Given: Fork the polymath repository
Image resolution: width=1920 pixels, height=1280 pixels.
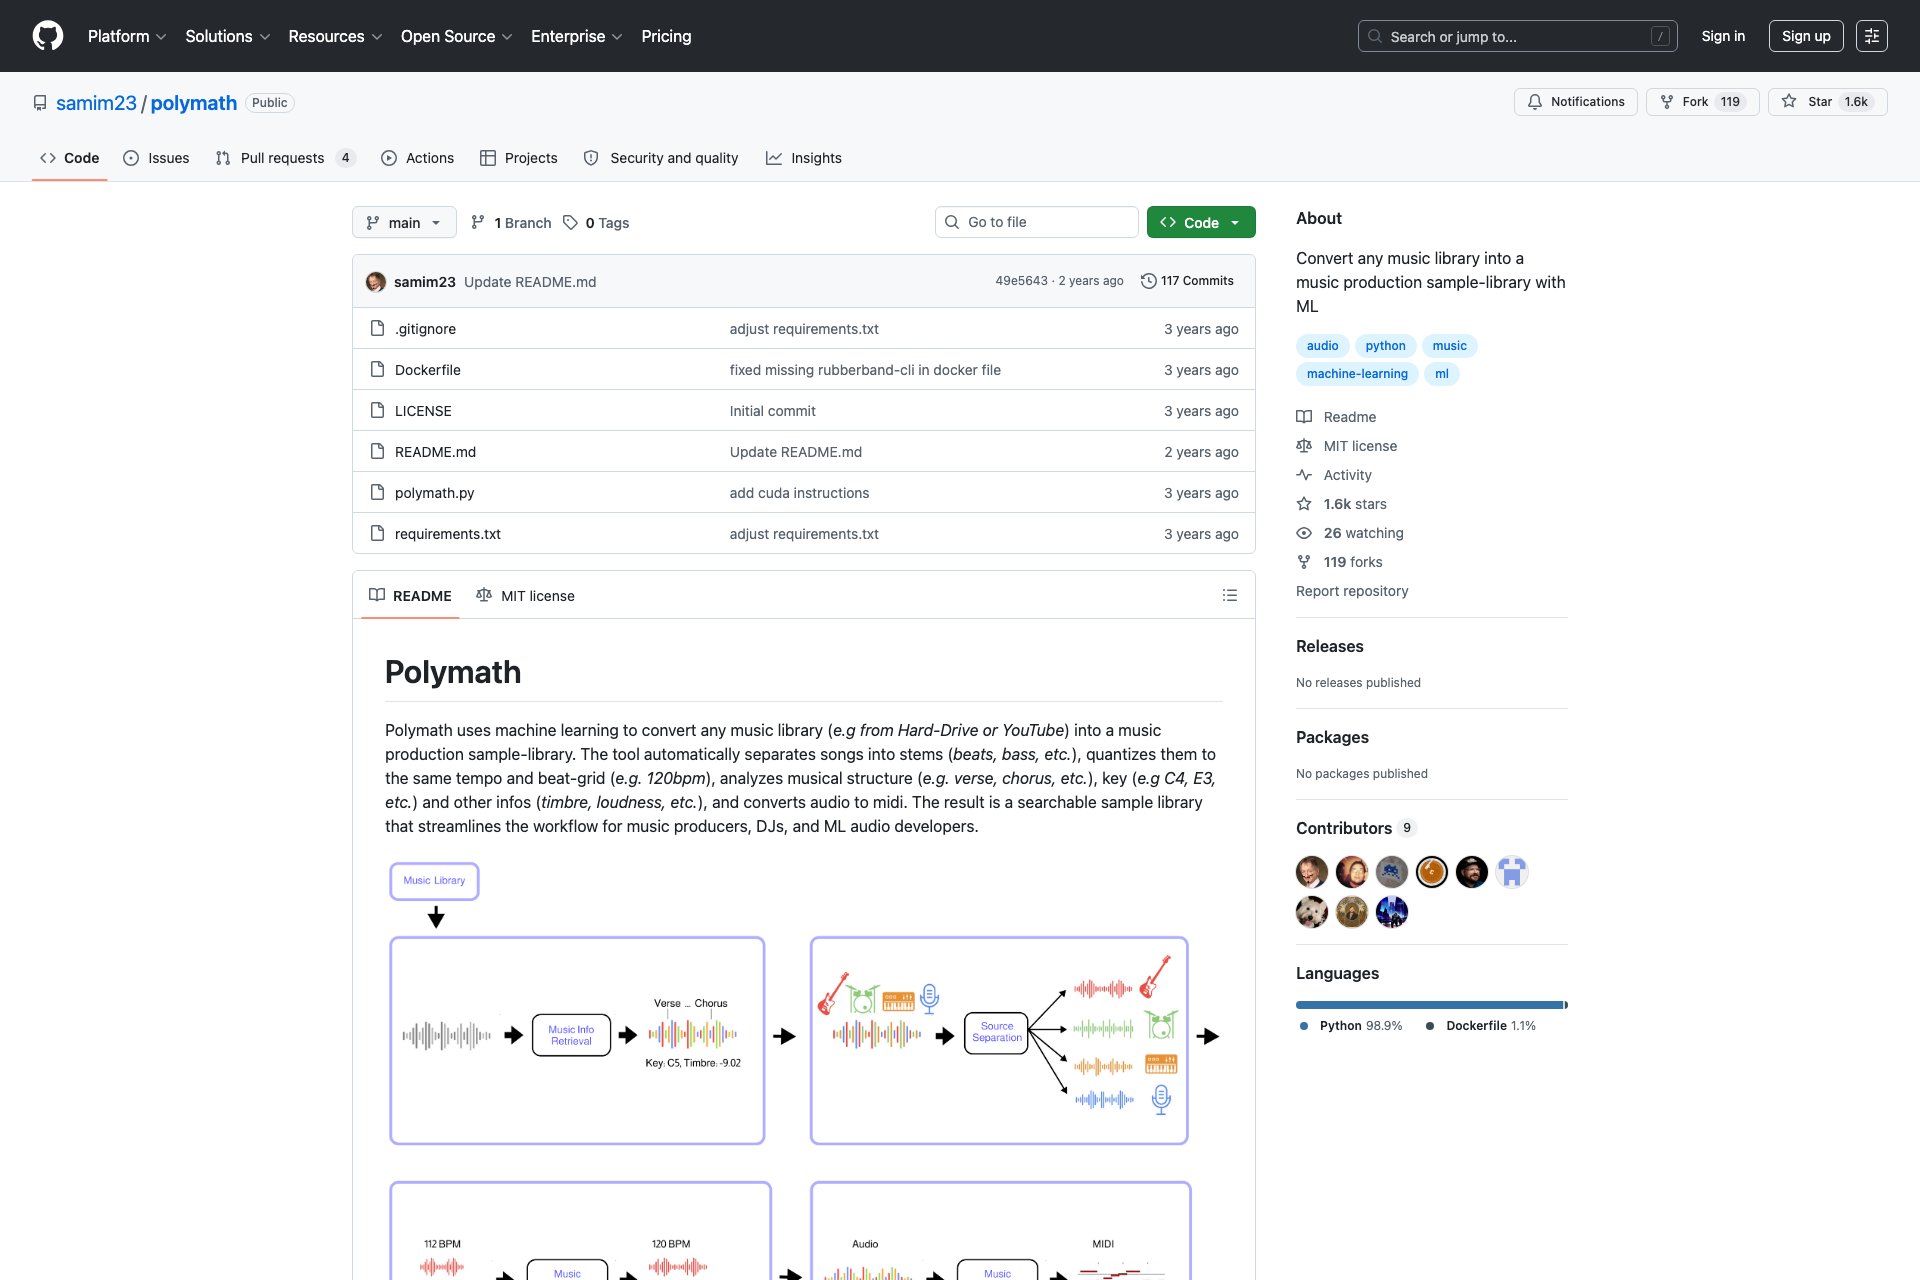Looking at the screenshot, I should click(1701, 102).
